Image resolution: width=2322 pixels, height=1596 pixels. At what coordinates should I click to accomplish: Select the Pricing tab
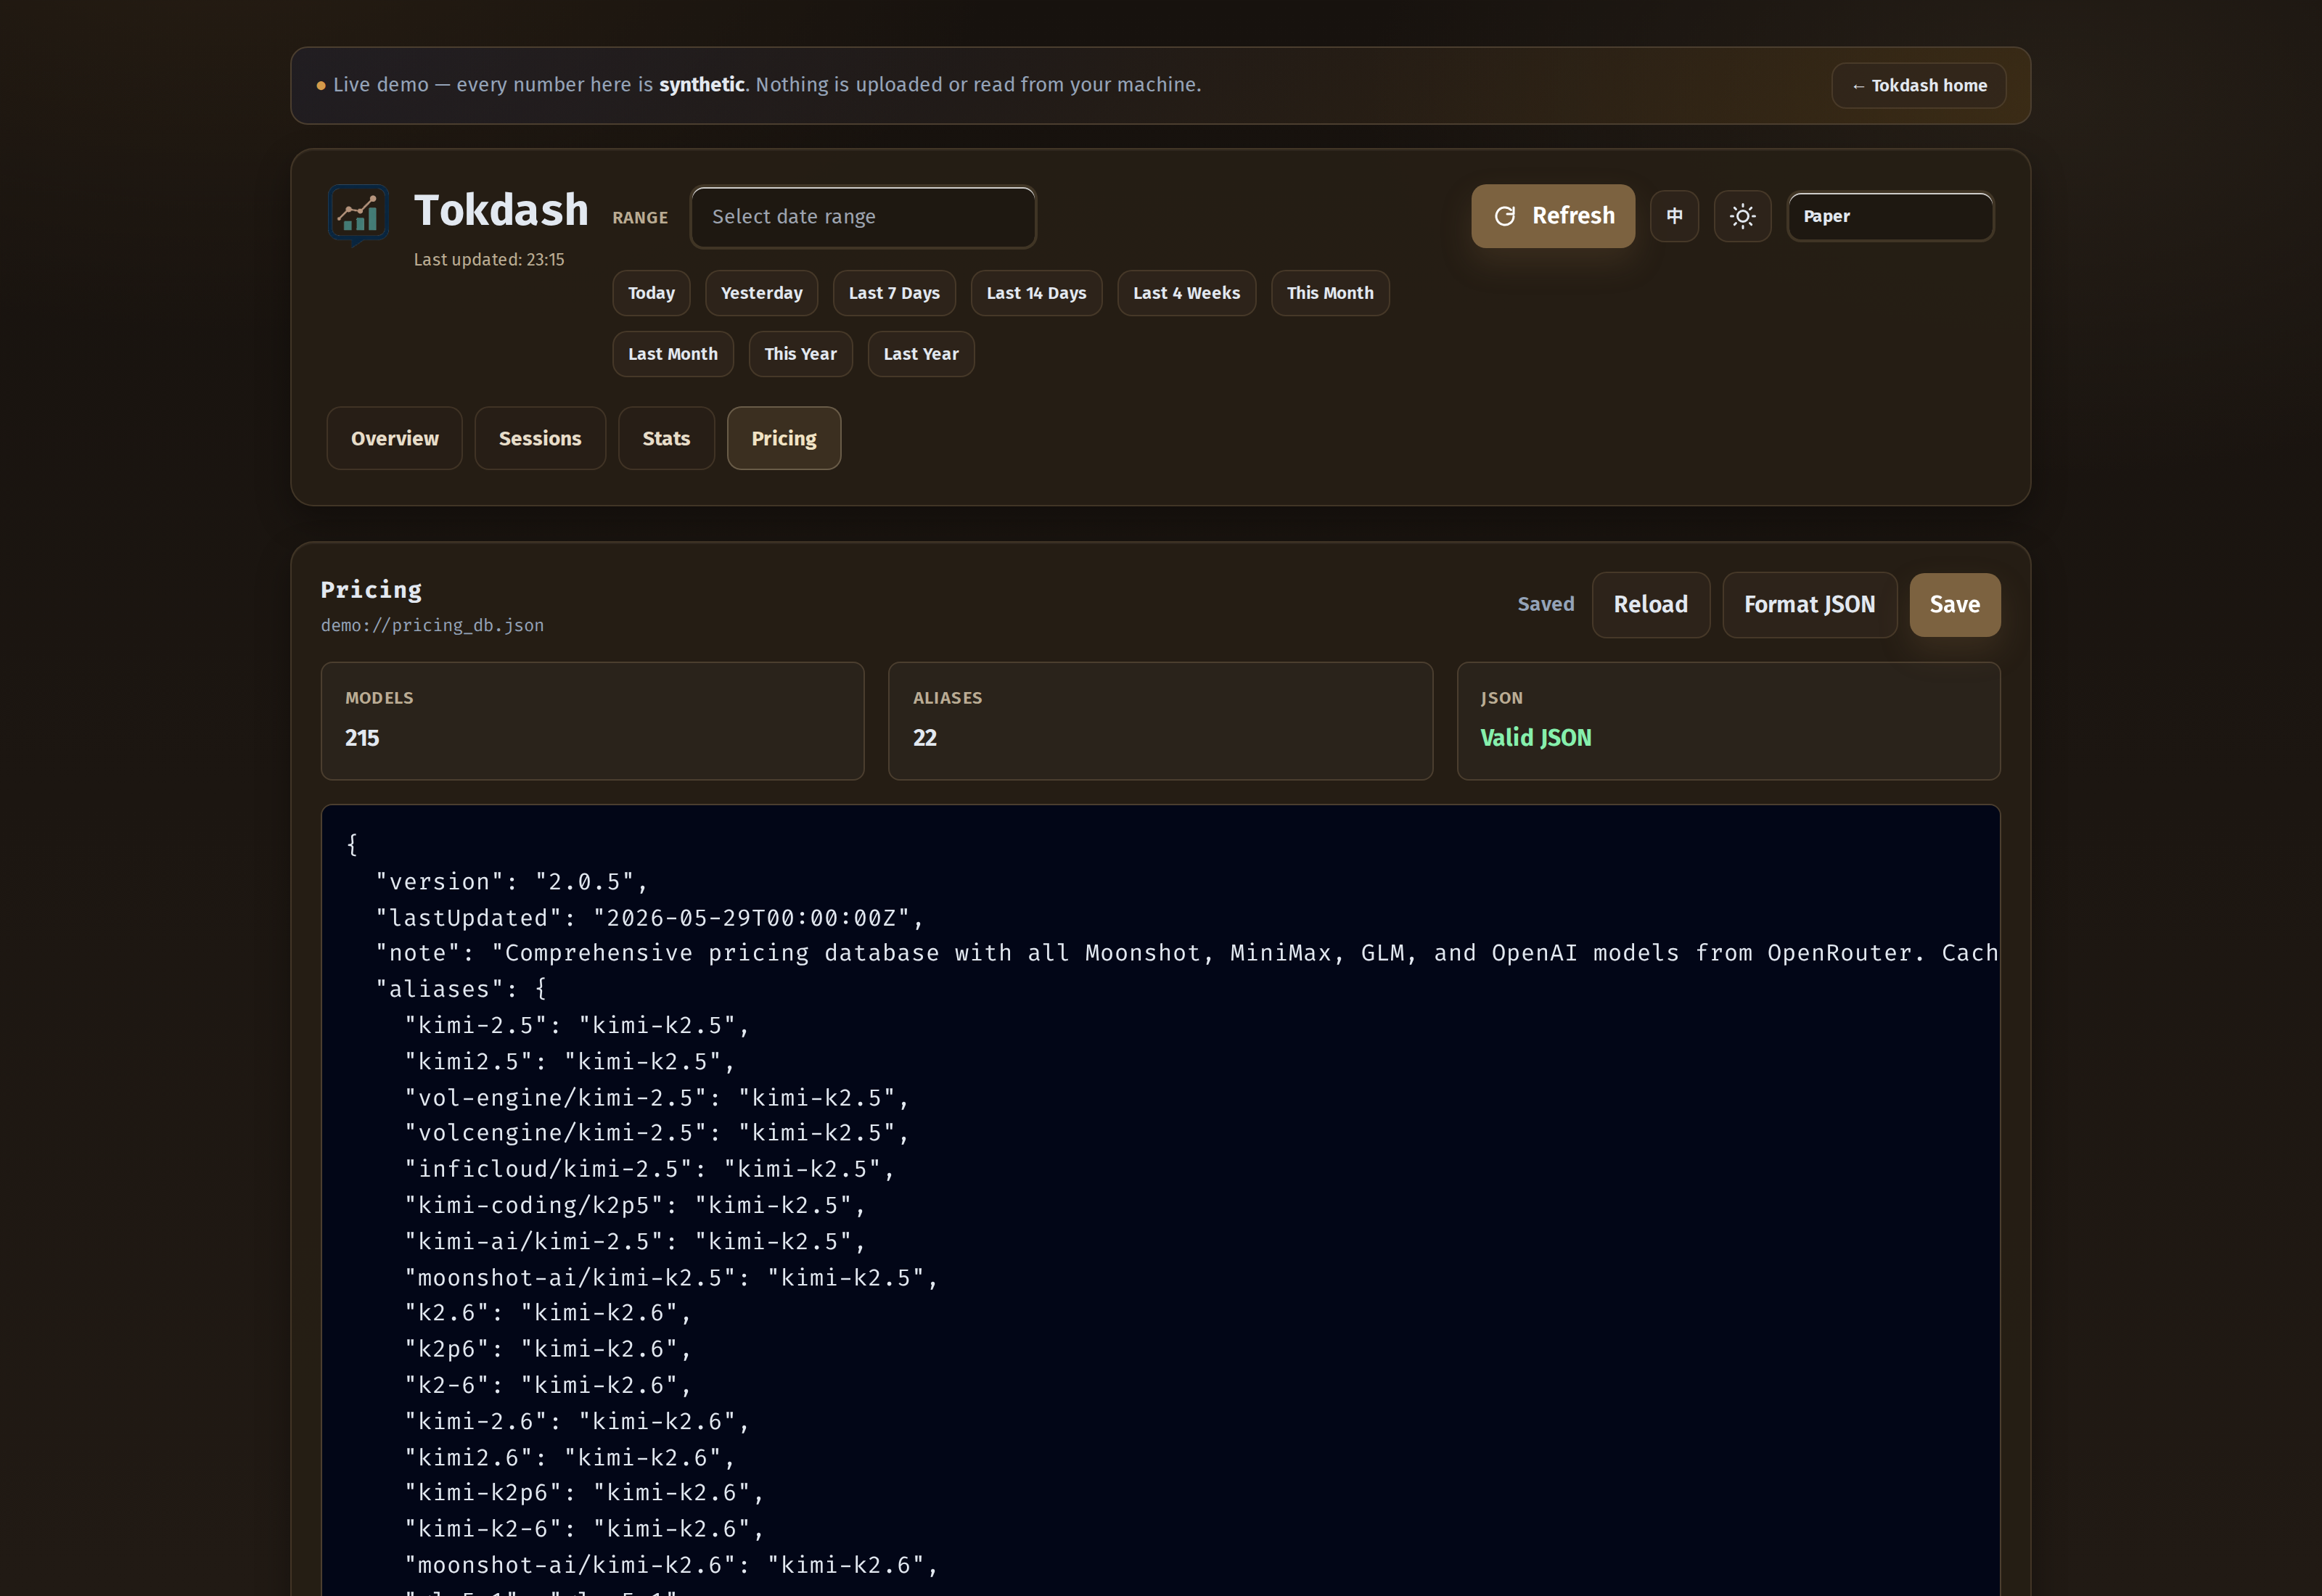784,438
